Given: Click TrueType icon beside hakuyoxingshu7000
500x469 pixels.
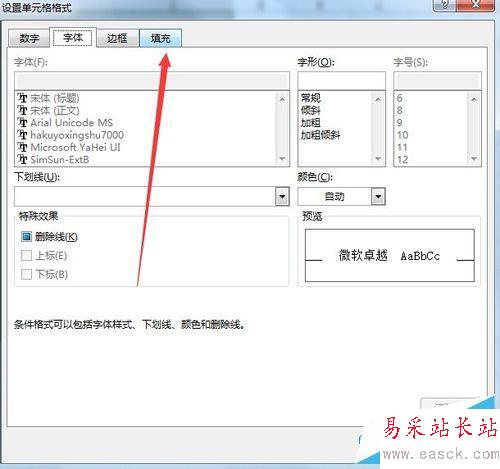Looking at the screenshot, I should 23,135.
